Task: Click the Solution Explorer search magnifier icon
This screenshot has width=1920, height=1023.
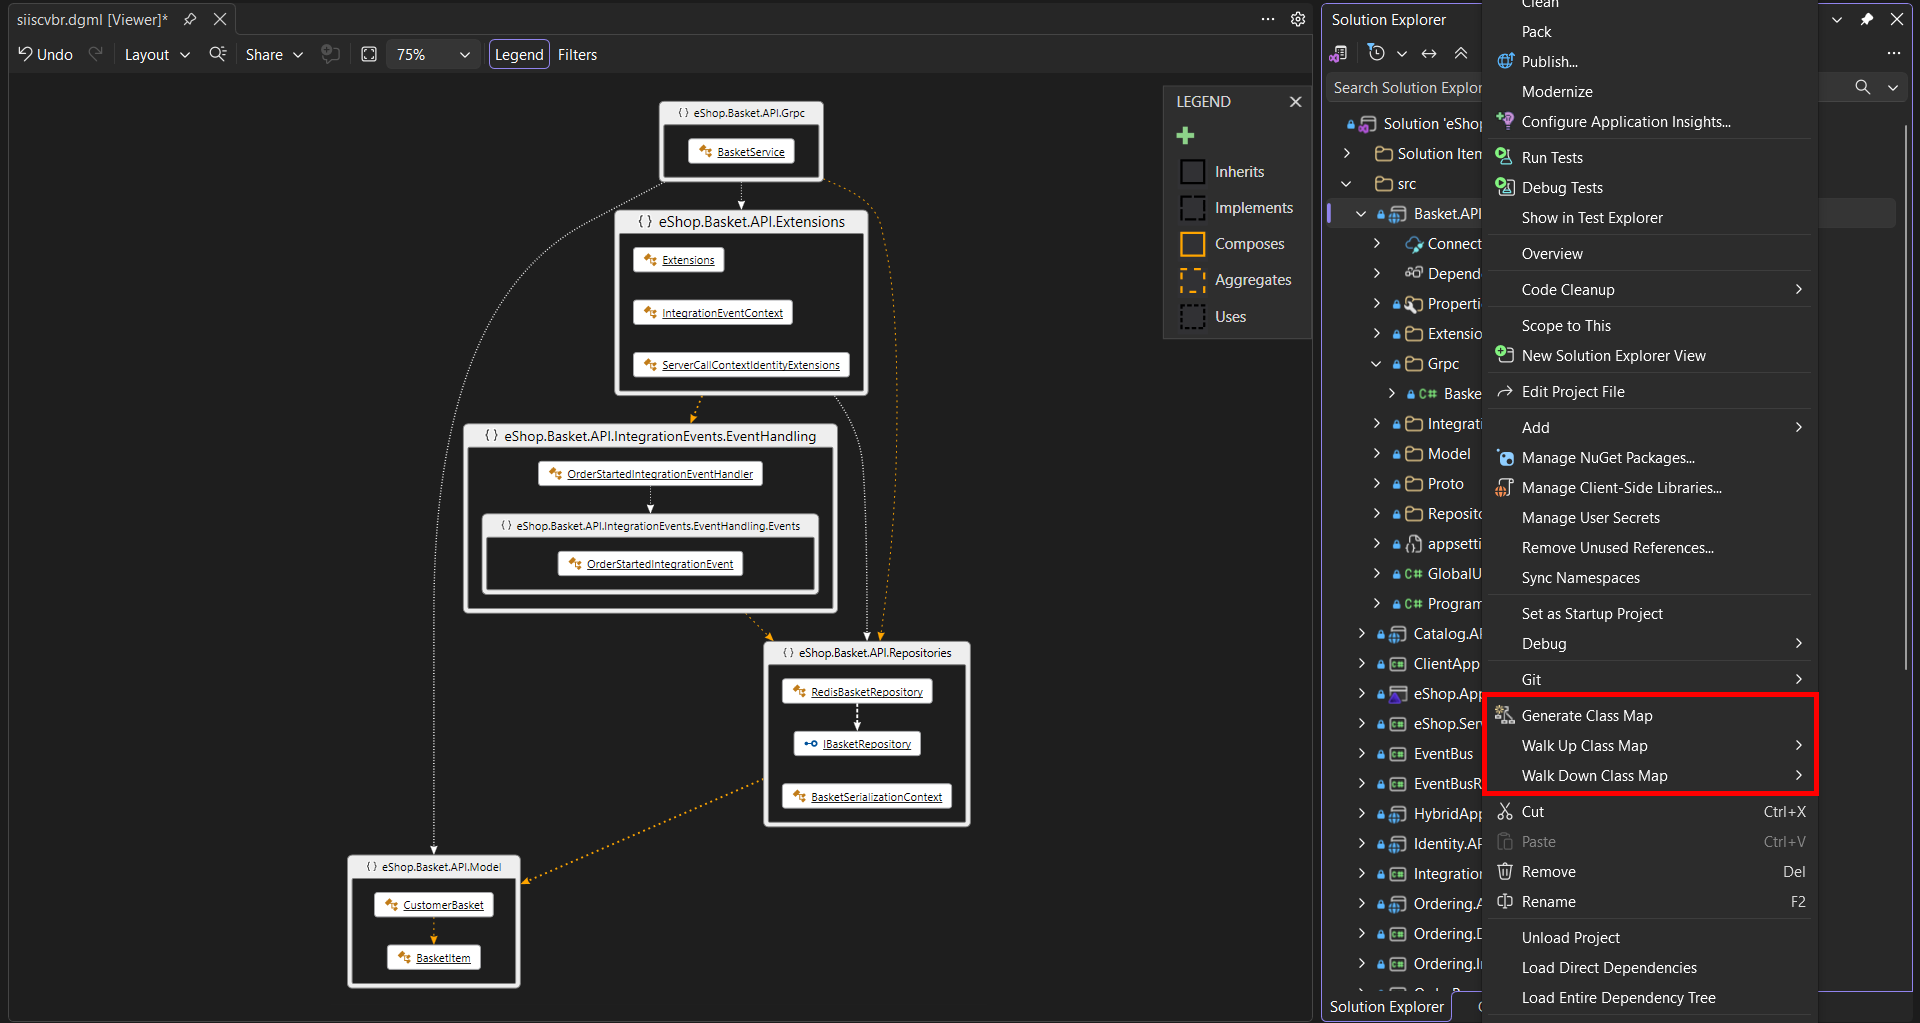Action: [1862, 87]
